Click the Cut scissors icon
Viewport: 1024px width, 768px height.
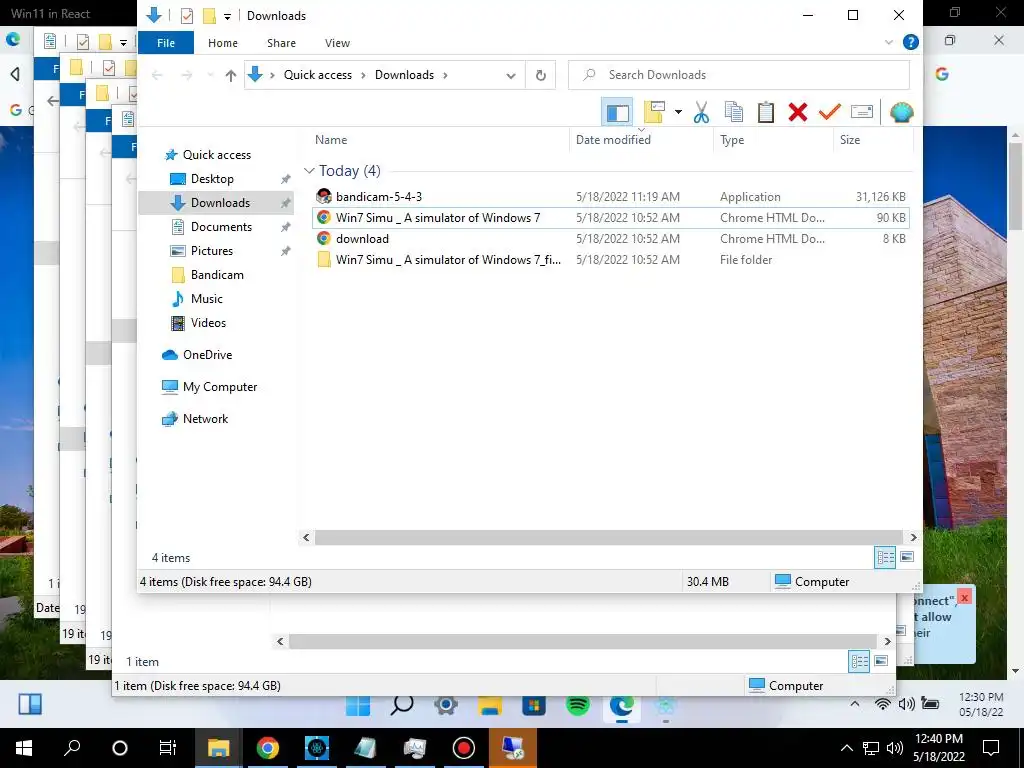coord(701,112)
